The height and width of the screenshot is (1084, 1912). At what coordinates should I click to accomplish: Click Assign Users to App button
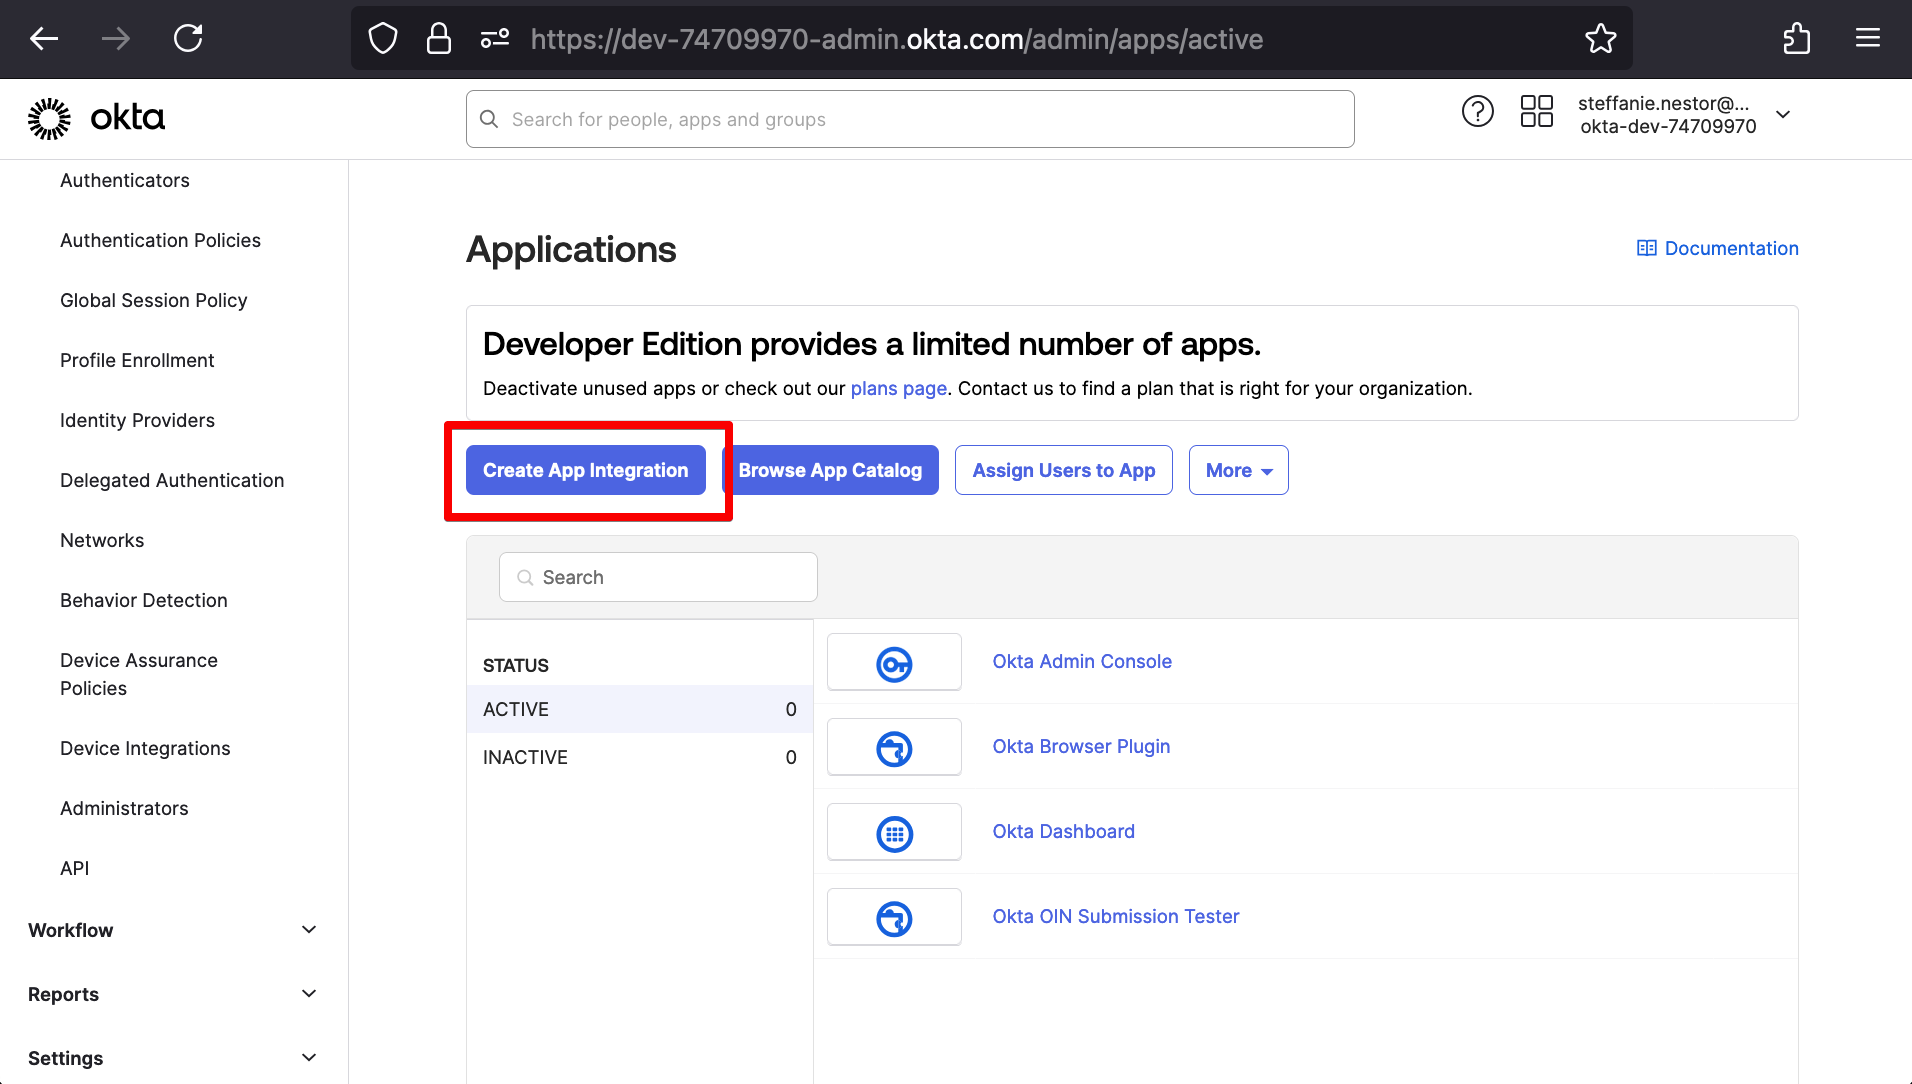click(x=1064, y=470)
